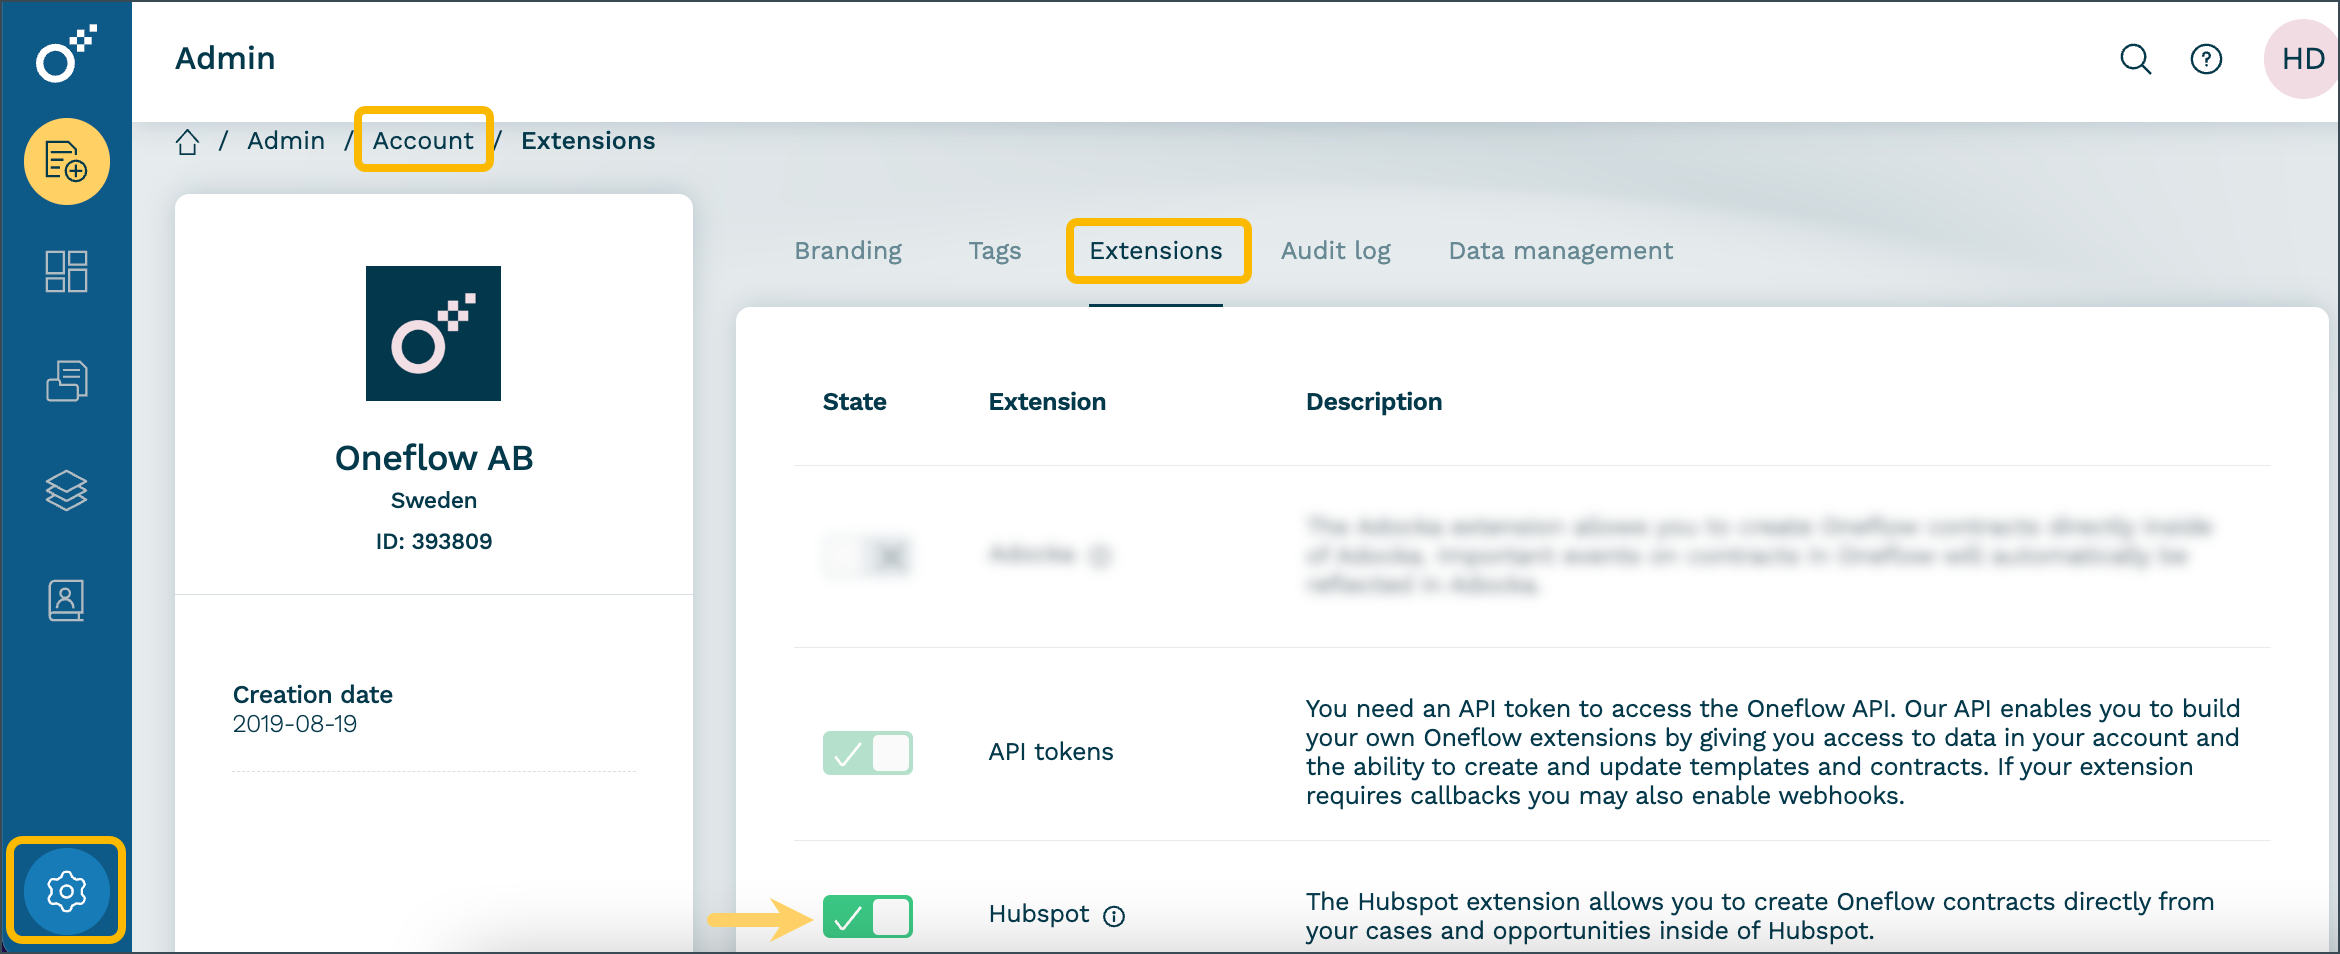Click the 2019-08-19 date value

295,724
